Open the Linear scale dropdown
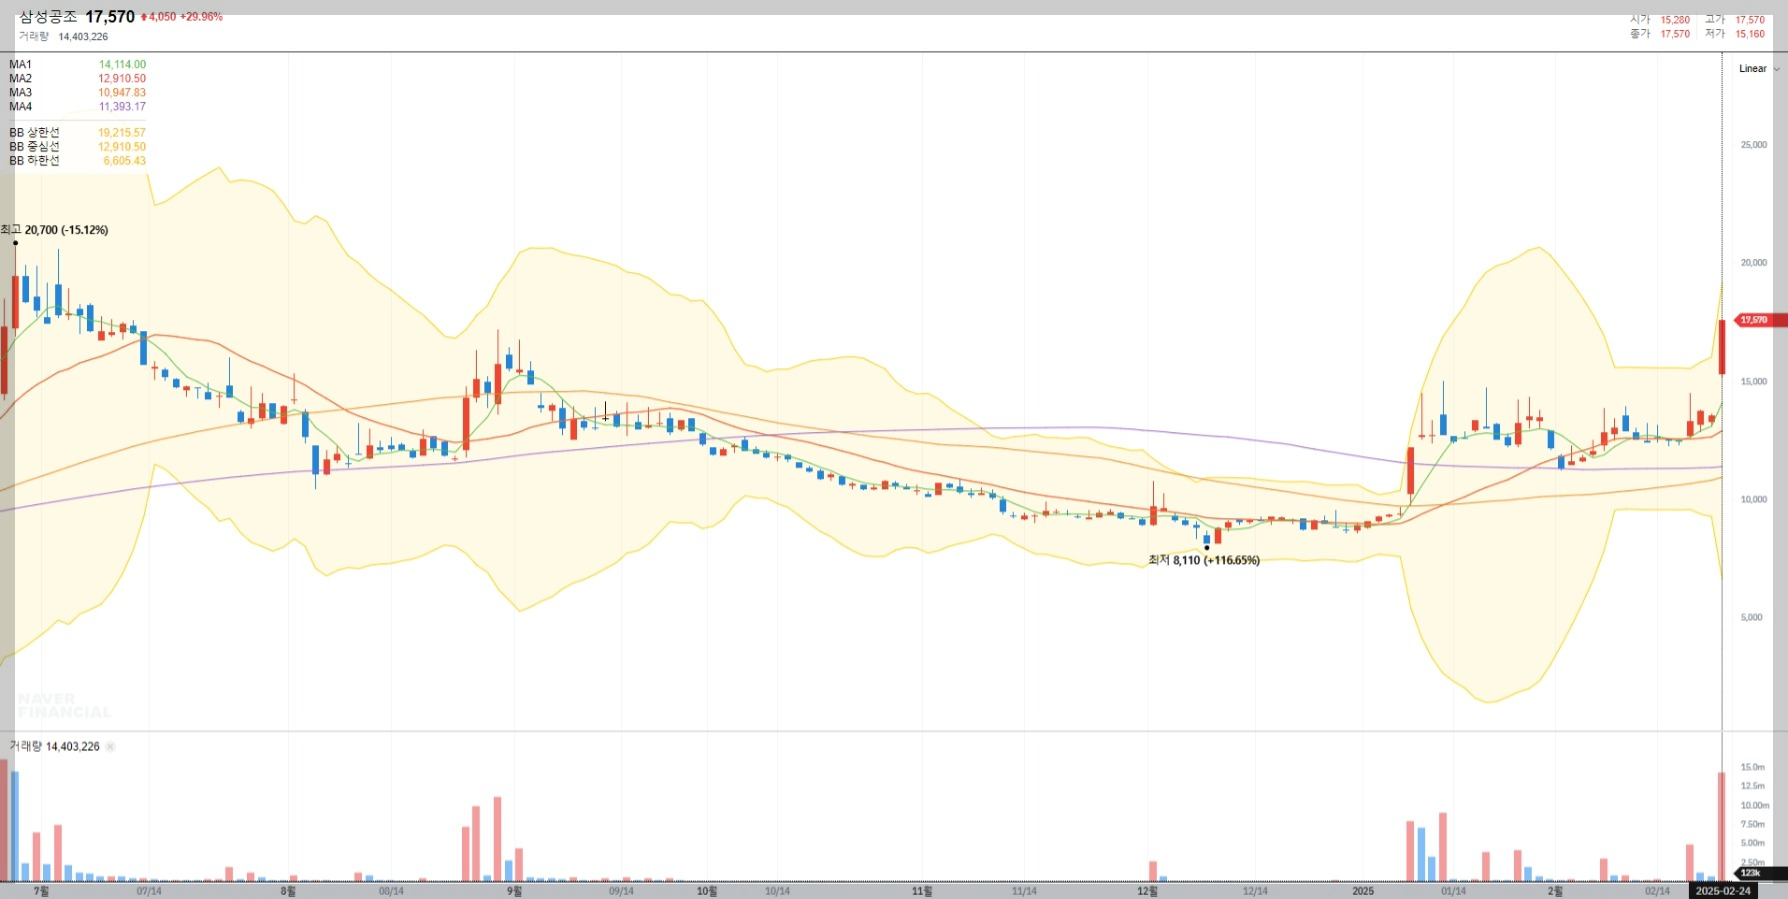 [1759, 69]
